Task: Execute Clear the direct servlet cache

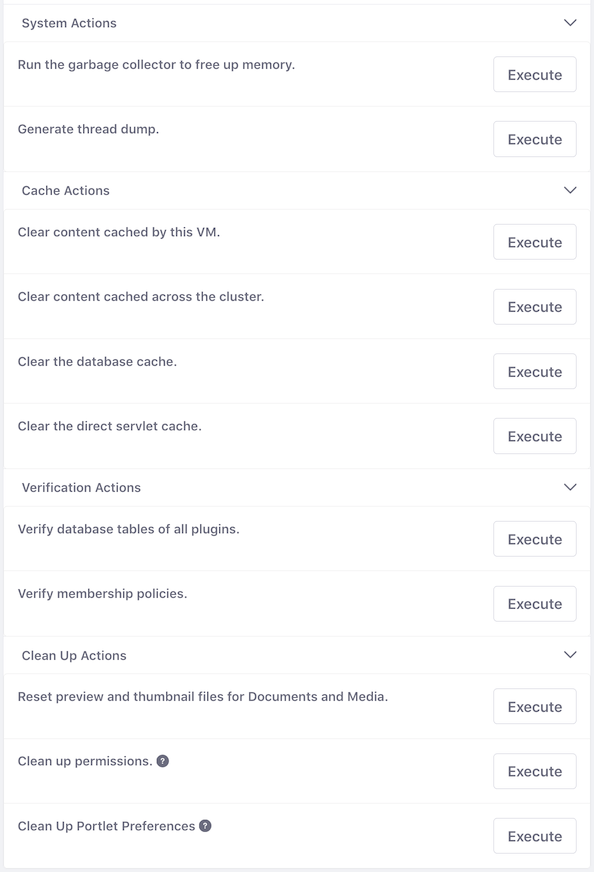Action: (x=534, y=436)
